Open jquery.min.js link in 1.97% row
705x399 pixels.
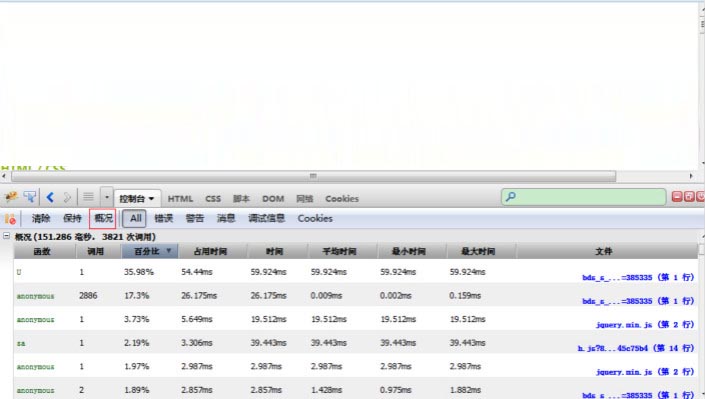645,372
